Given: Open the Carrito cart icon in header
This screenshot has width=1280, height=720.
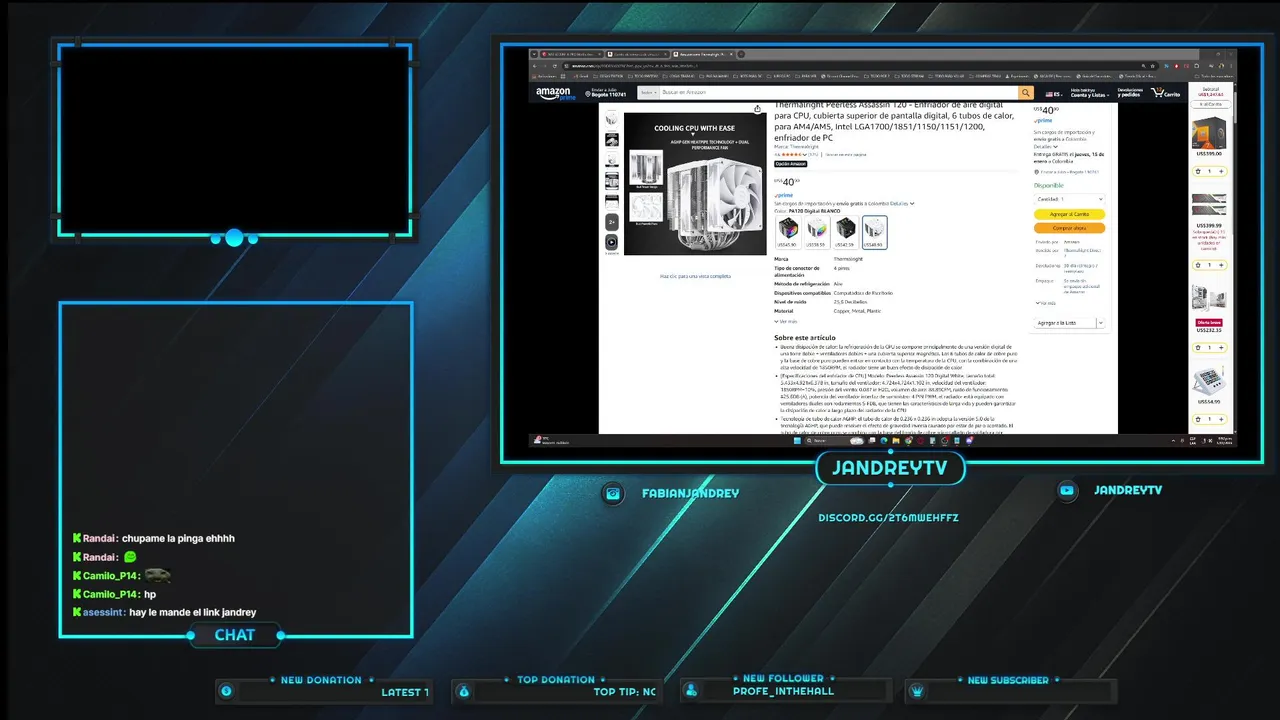Looking at the screenshot, I should (x=1165, y=92).
